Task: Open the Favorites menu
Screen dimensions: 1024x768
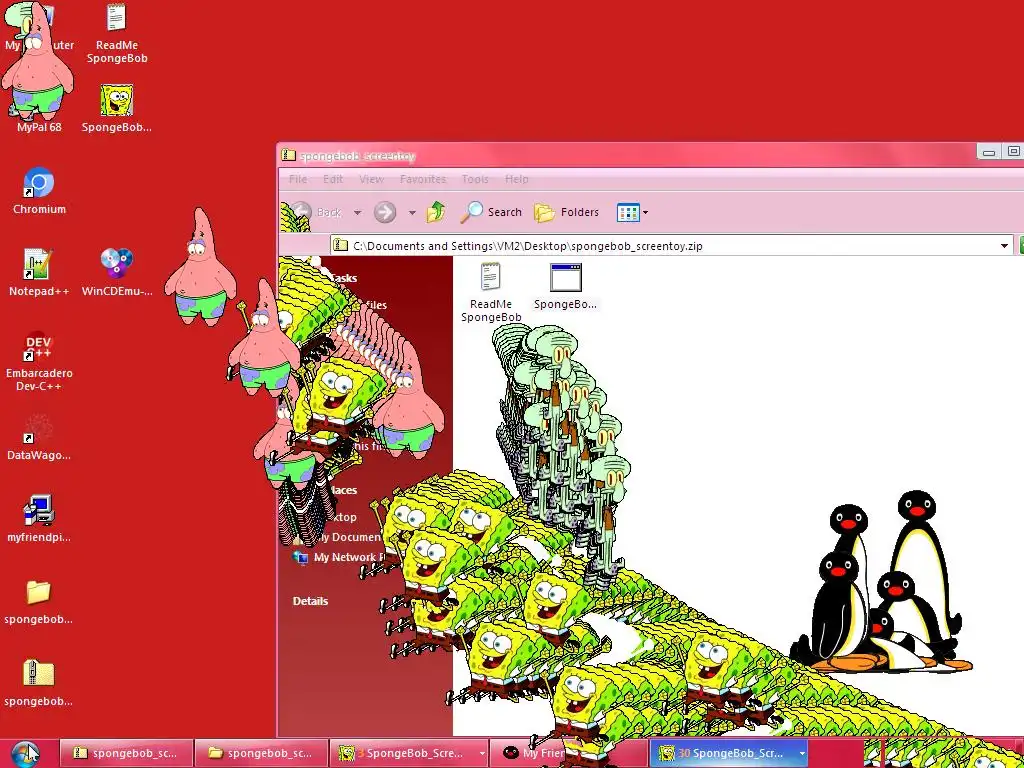Action: 423,179
